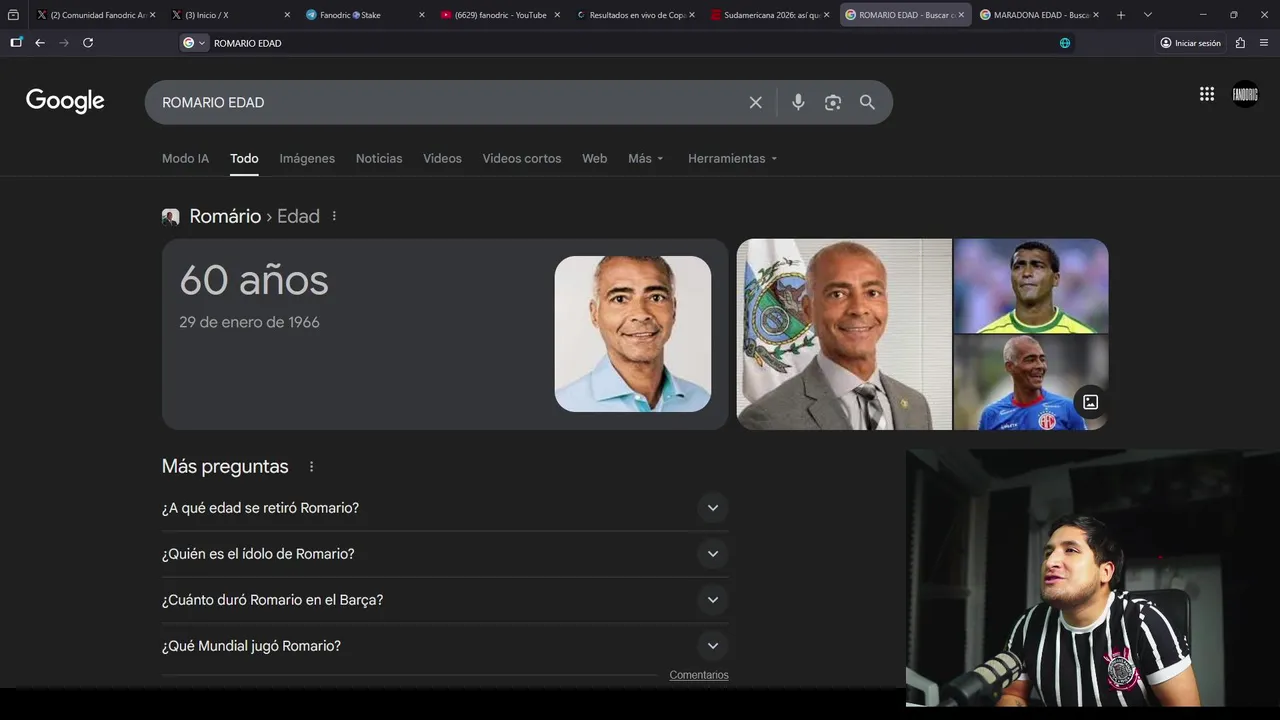This screenshot has width=1280, height=720.
Task: Switch to Noticias results
Action: pos(379,158)
